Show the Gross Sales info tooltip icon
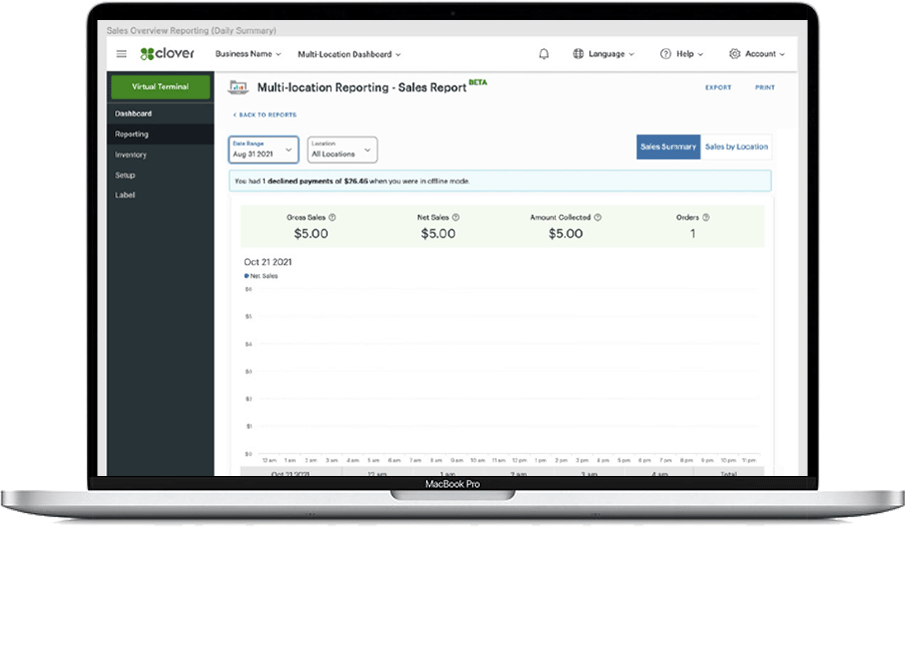 (x=332, y=218)
